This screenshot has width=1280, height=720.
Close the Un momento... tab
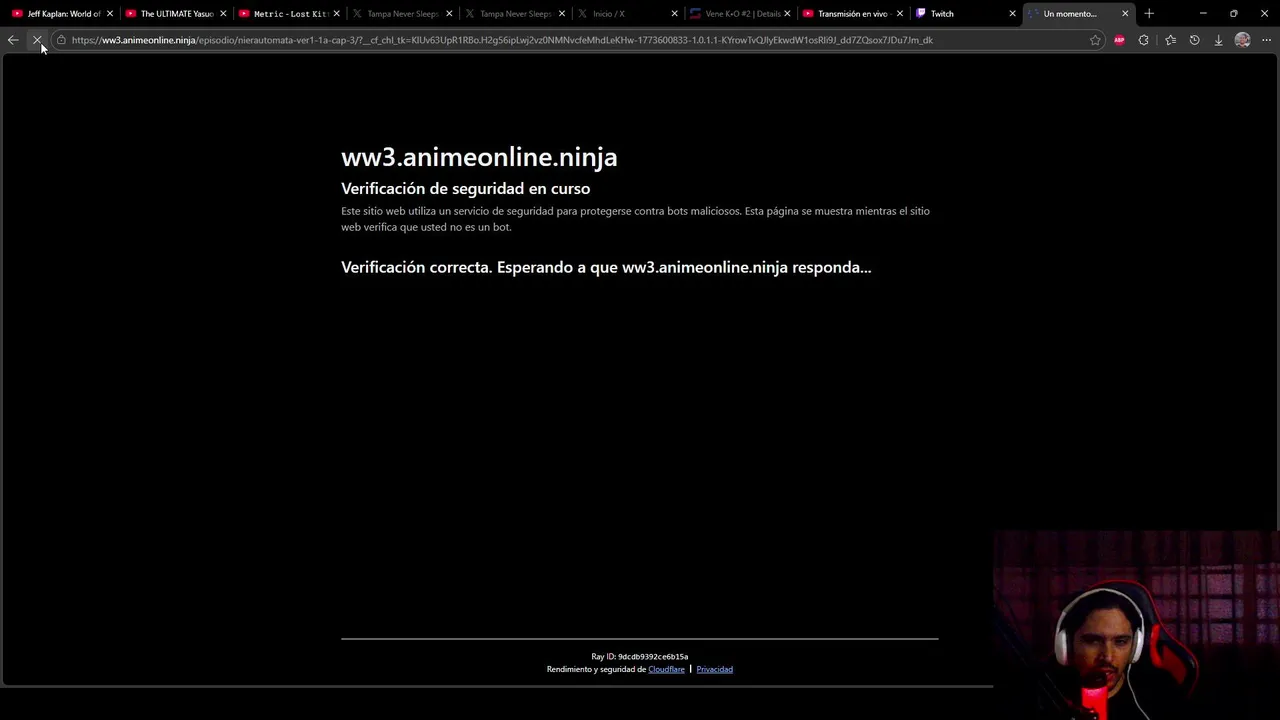pos(1125,14)
